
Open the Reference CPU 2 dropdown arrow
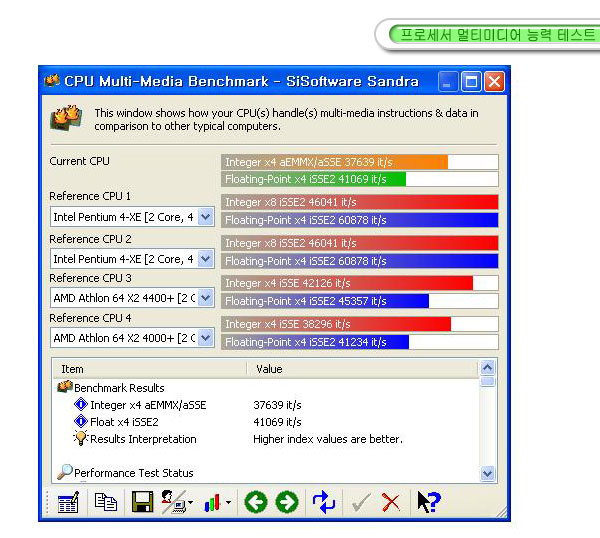click(x=206, y=259)
